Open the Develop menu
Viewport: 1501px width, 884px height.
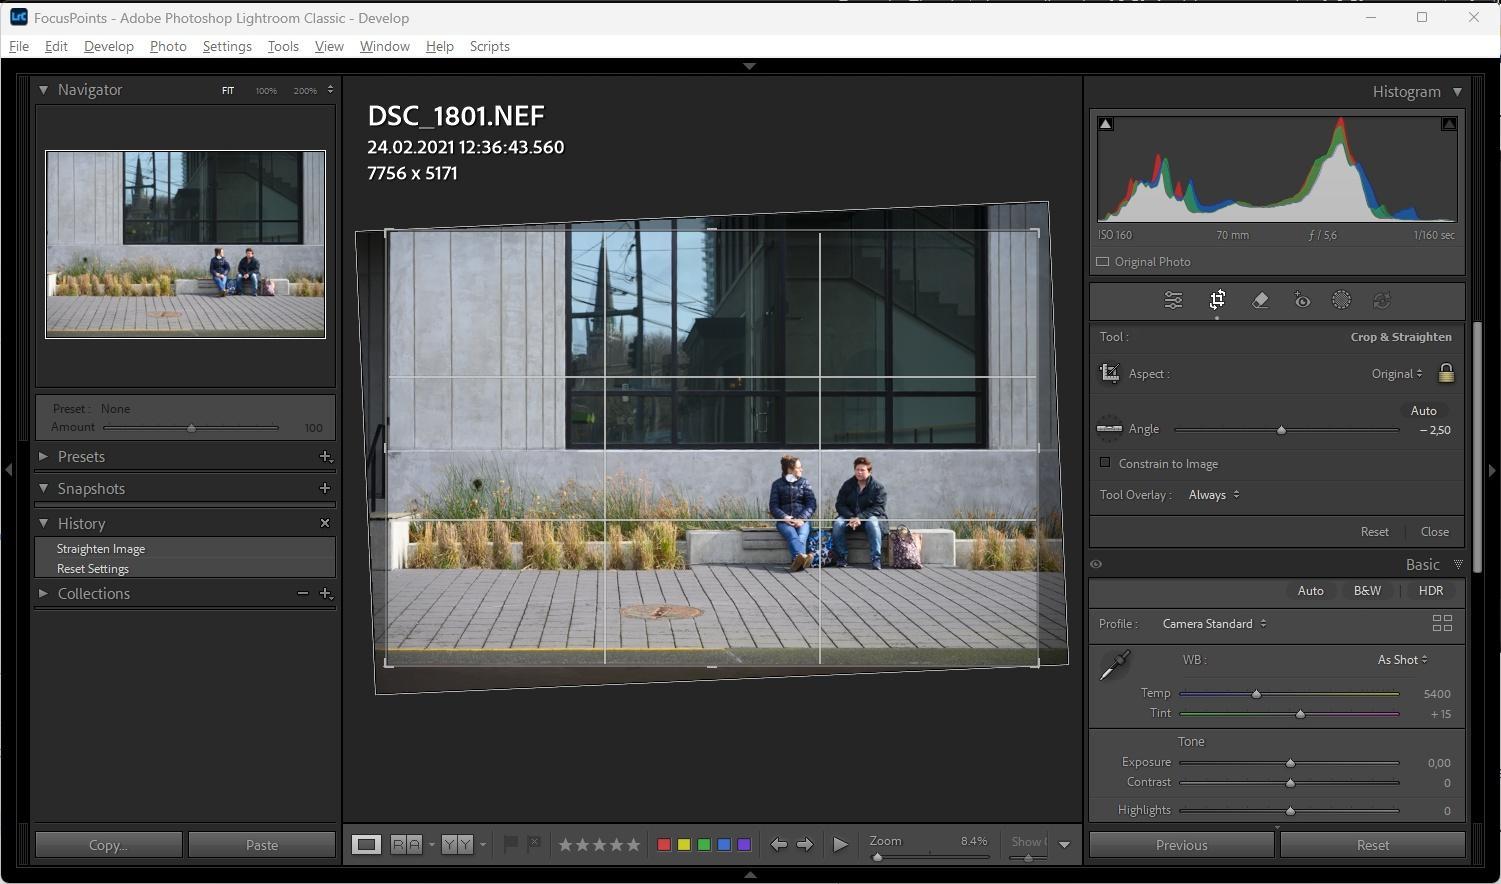tap(108, 46)
